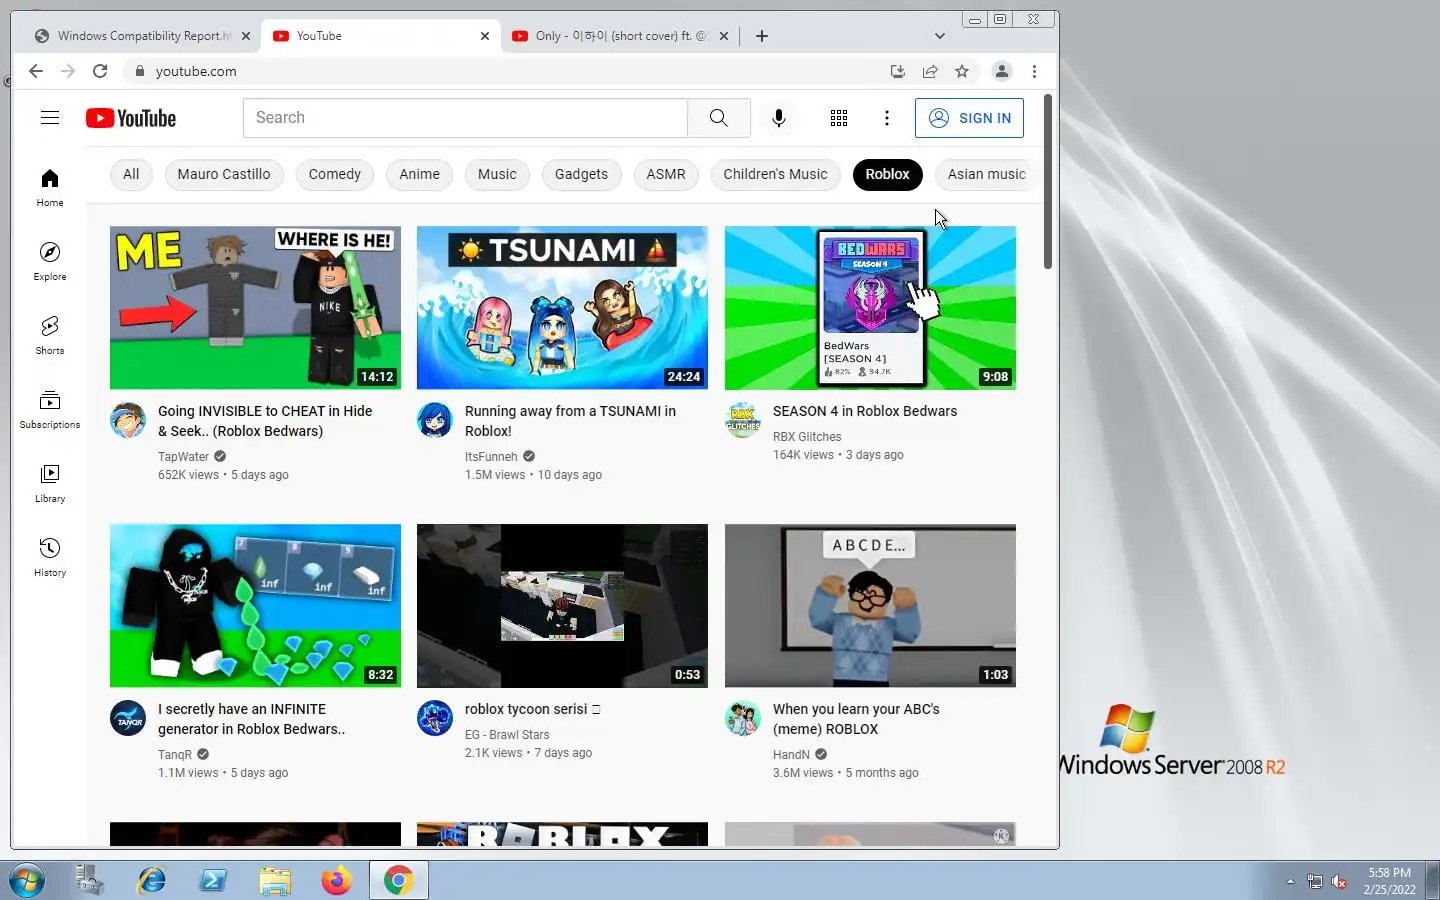Select the Music filter chip
Screen dimensions: 1440x900
(x=497, y=174)
